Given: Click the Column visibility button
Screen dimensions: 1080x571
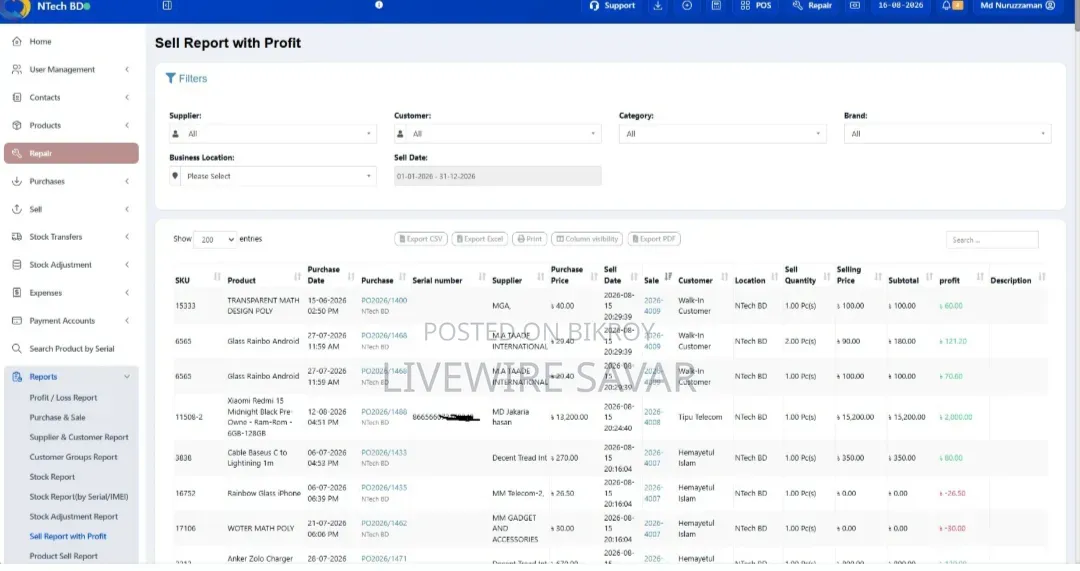Looking at the screenshot, I should tap(587, 239).
